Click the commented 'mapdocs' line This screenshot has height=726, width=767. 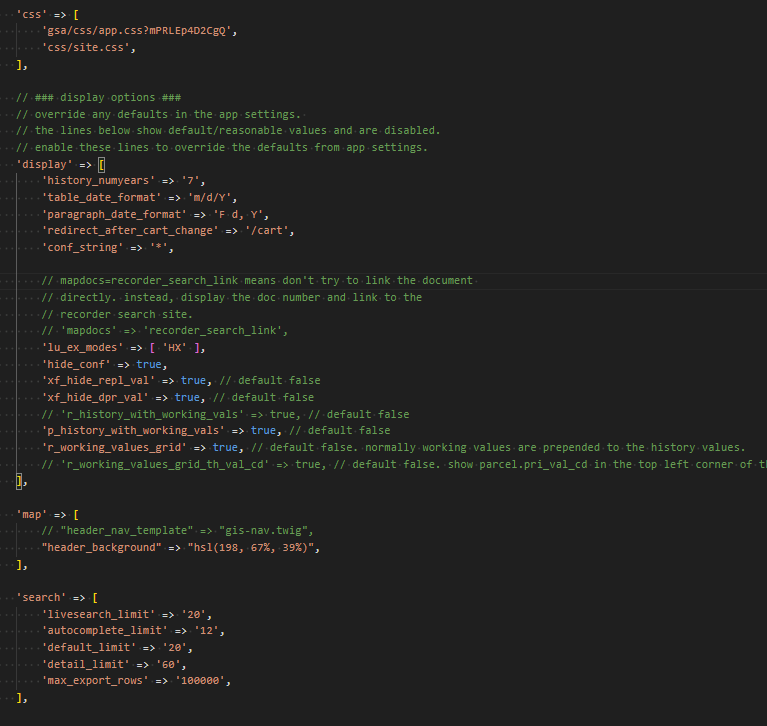pyautogui.click(x=165, y=331)
